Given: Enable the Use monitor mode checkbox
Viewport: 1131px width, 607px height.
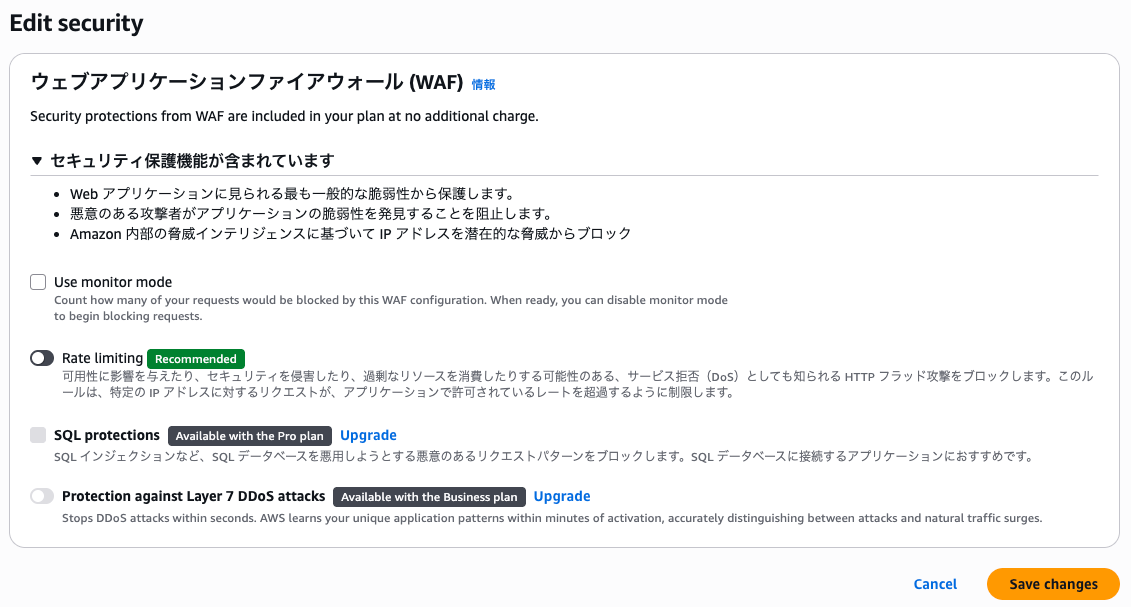Looking at the screenshot, I should coord(38,282).
